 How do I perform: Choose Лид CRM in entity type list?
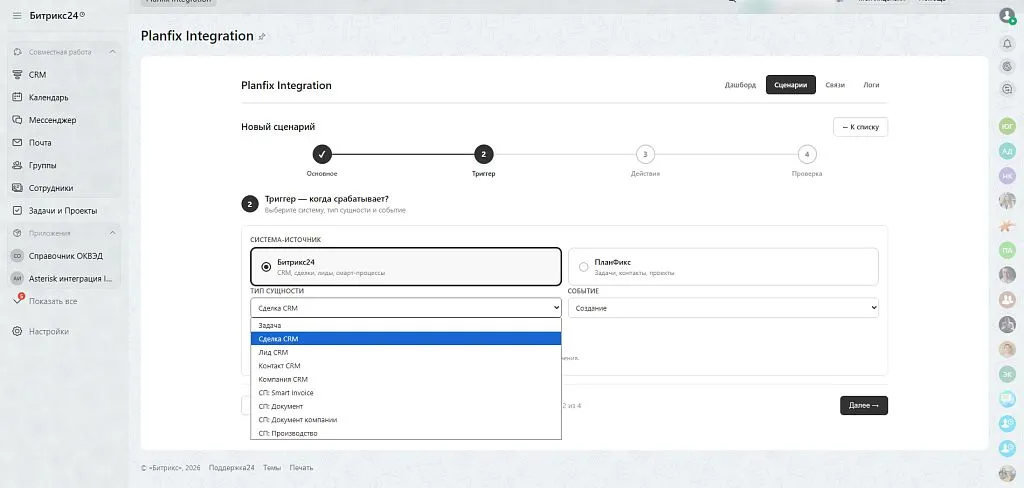click(x=406, y=352)
